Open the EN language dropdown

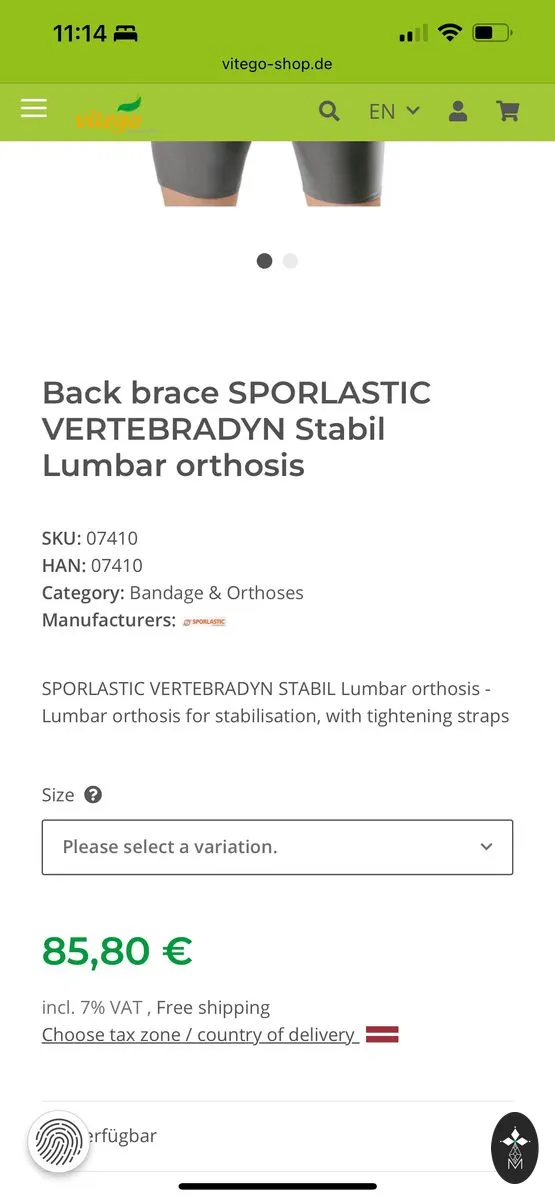point(394,111)
